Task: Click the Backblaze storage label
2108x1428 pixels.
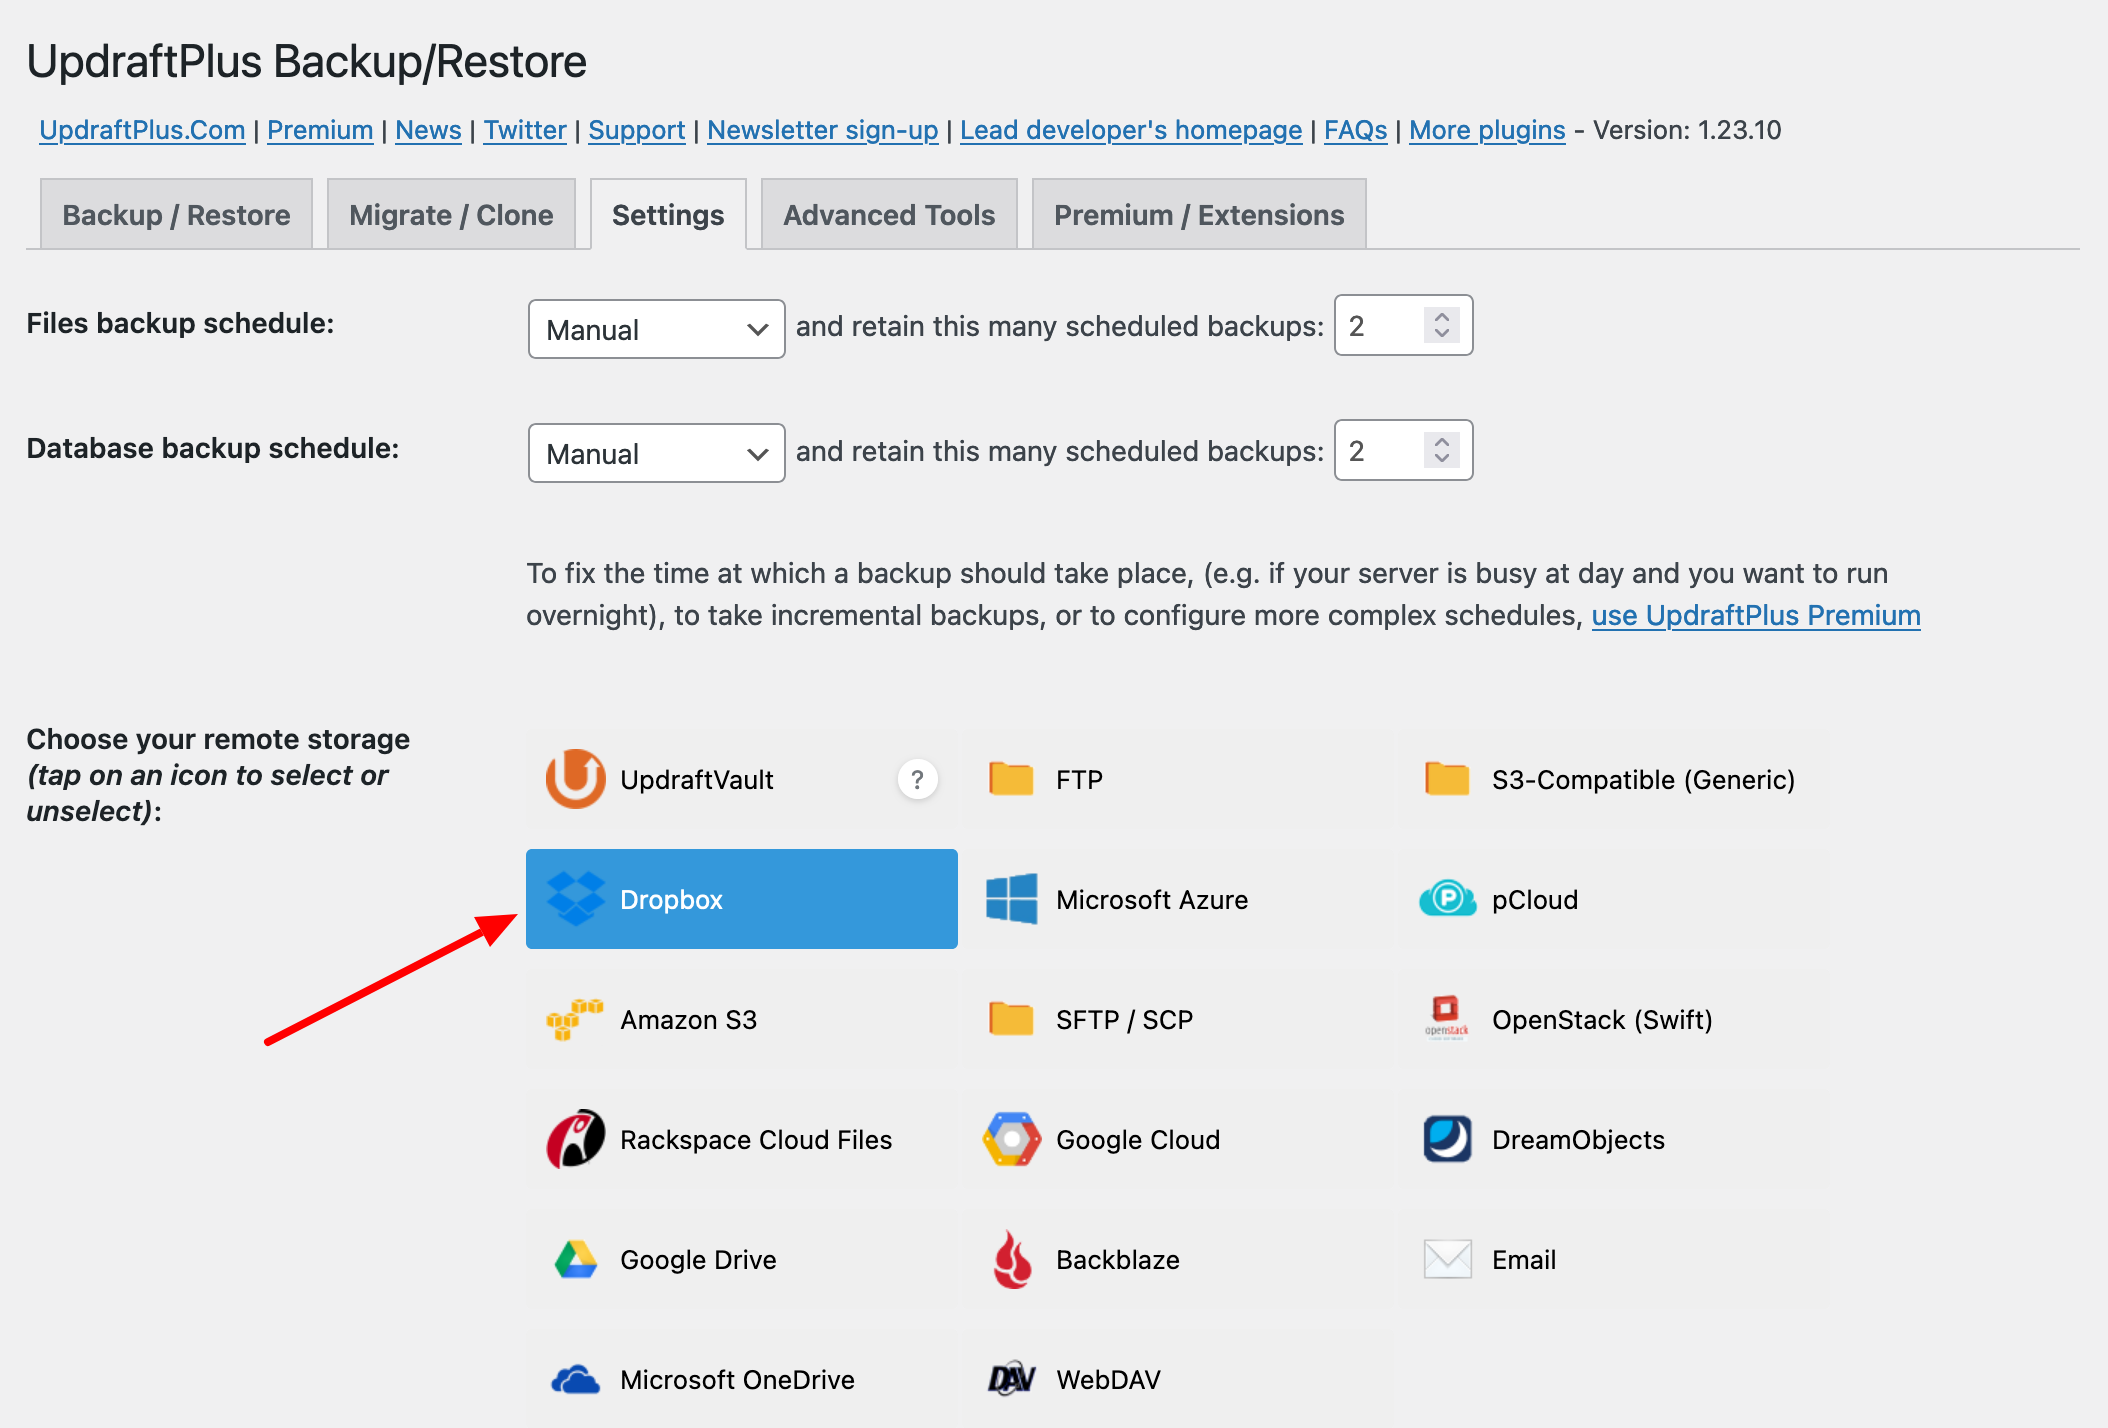Action: coord(1118,1259)
